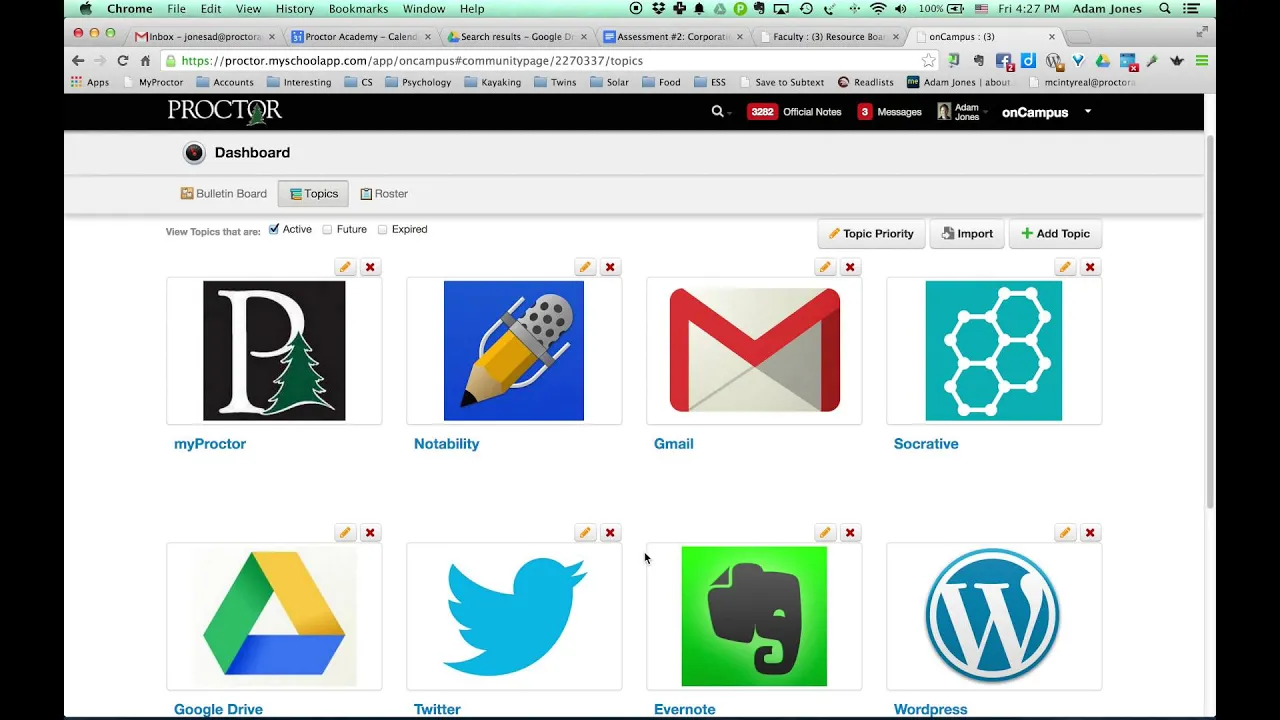Click the volume icon in menu bar
The width and height of the screenshot is (1280, 720).
(901, 9)
